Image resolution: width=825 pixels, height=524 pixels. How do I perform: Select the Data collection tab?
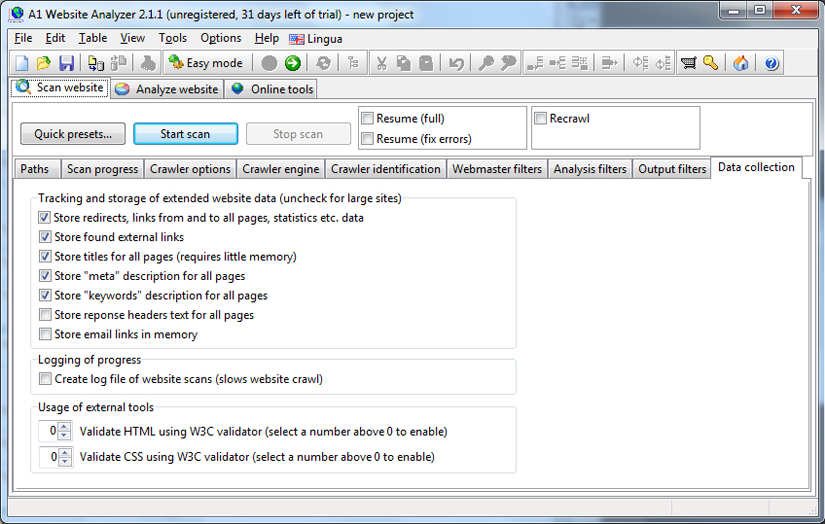756,167
